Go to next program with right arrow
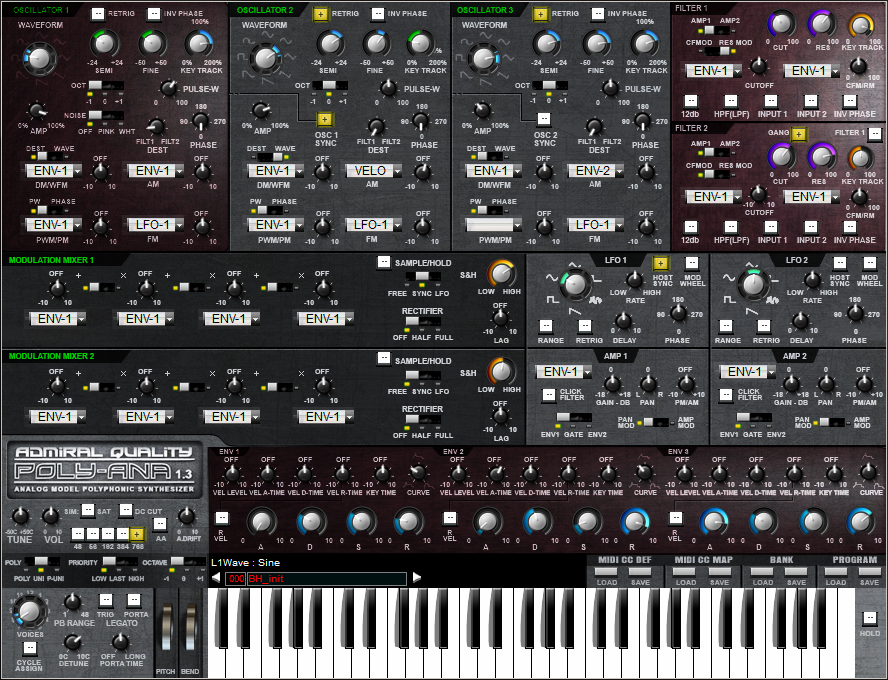Image resolution: width=888 pixels, height=680 pixels. (x=417, y=578)
